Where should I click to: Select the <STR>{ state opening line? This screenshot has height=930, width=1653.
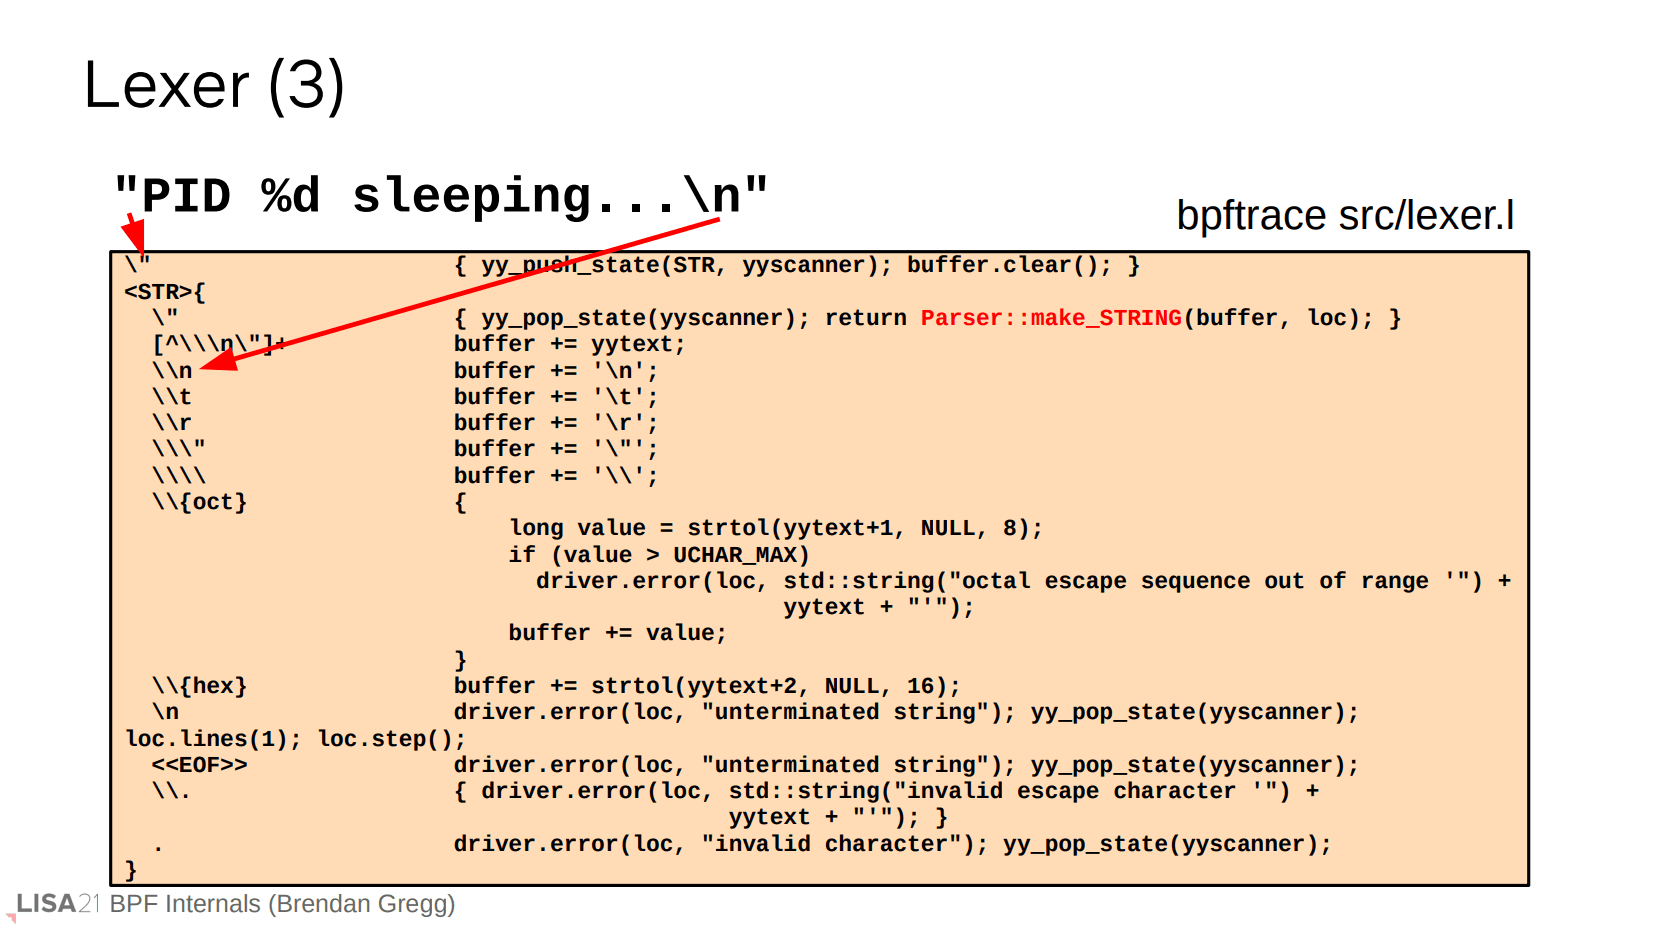(164, 292)
